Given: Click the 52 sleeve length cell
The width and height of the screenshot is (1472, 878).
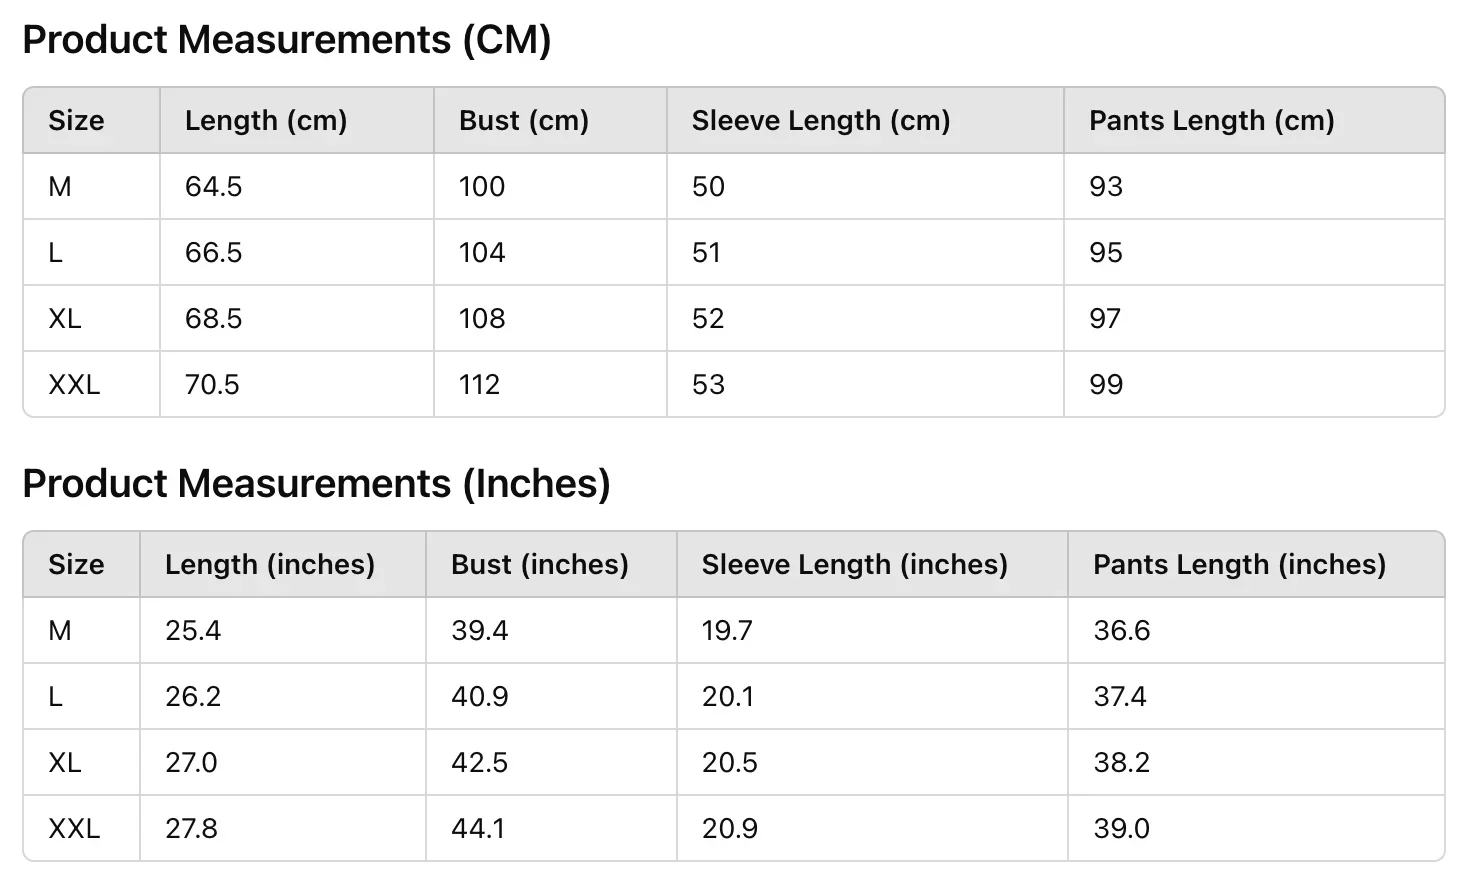Looking at the screenshot, I should (865, 319).
